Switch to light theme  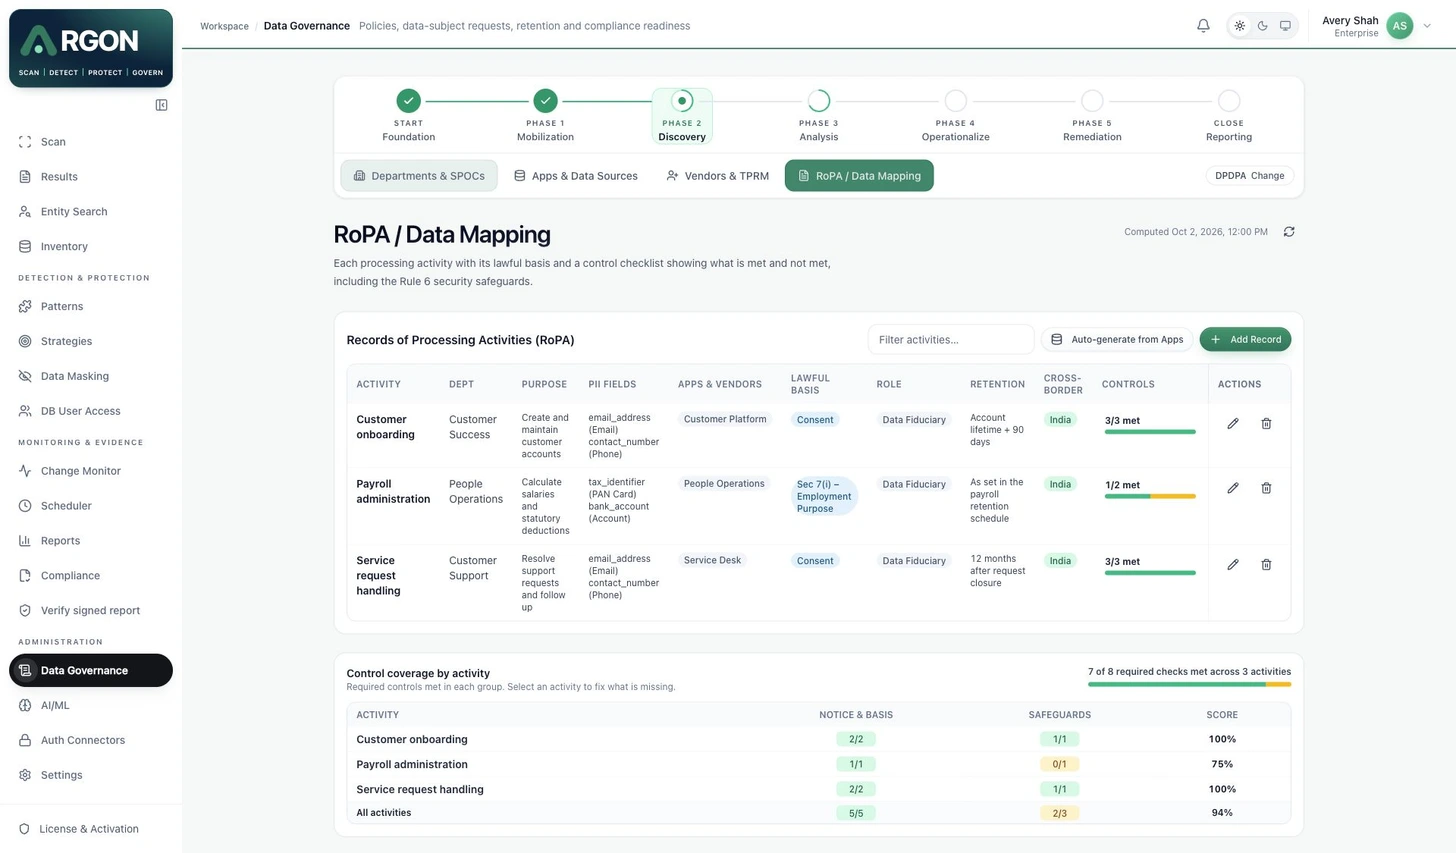1240,26
